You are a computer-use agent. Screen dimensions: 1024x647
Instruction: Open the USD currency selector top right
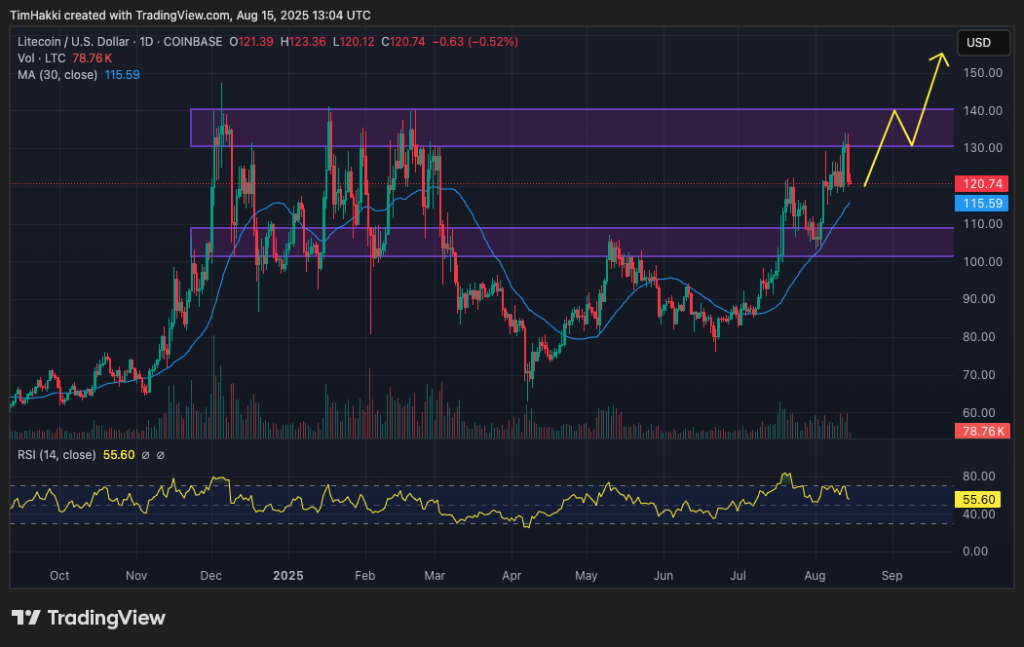983,43
